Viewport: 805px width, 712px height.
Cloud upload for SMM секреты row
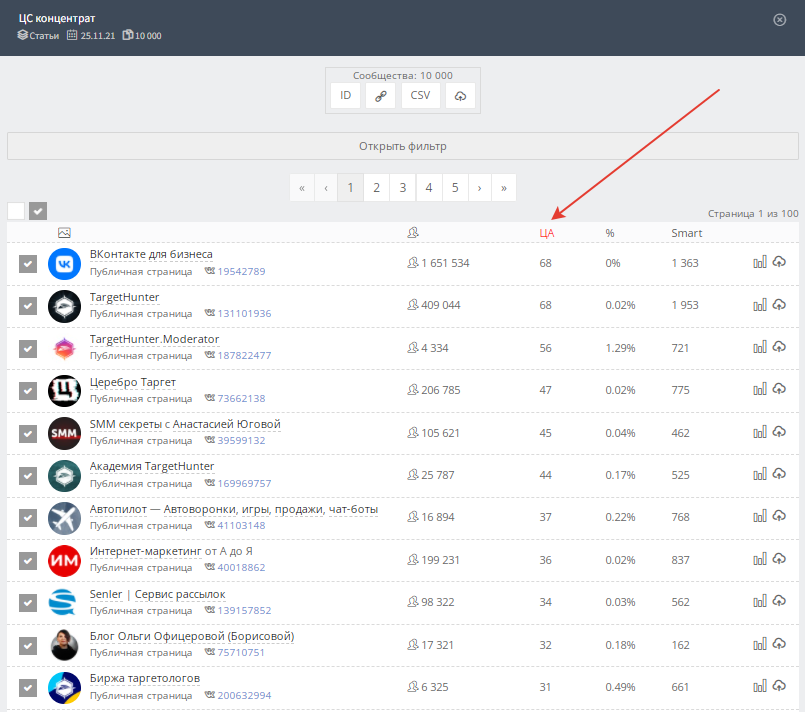tap(779, 432)
